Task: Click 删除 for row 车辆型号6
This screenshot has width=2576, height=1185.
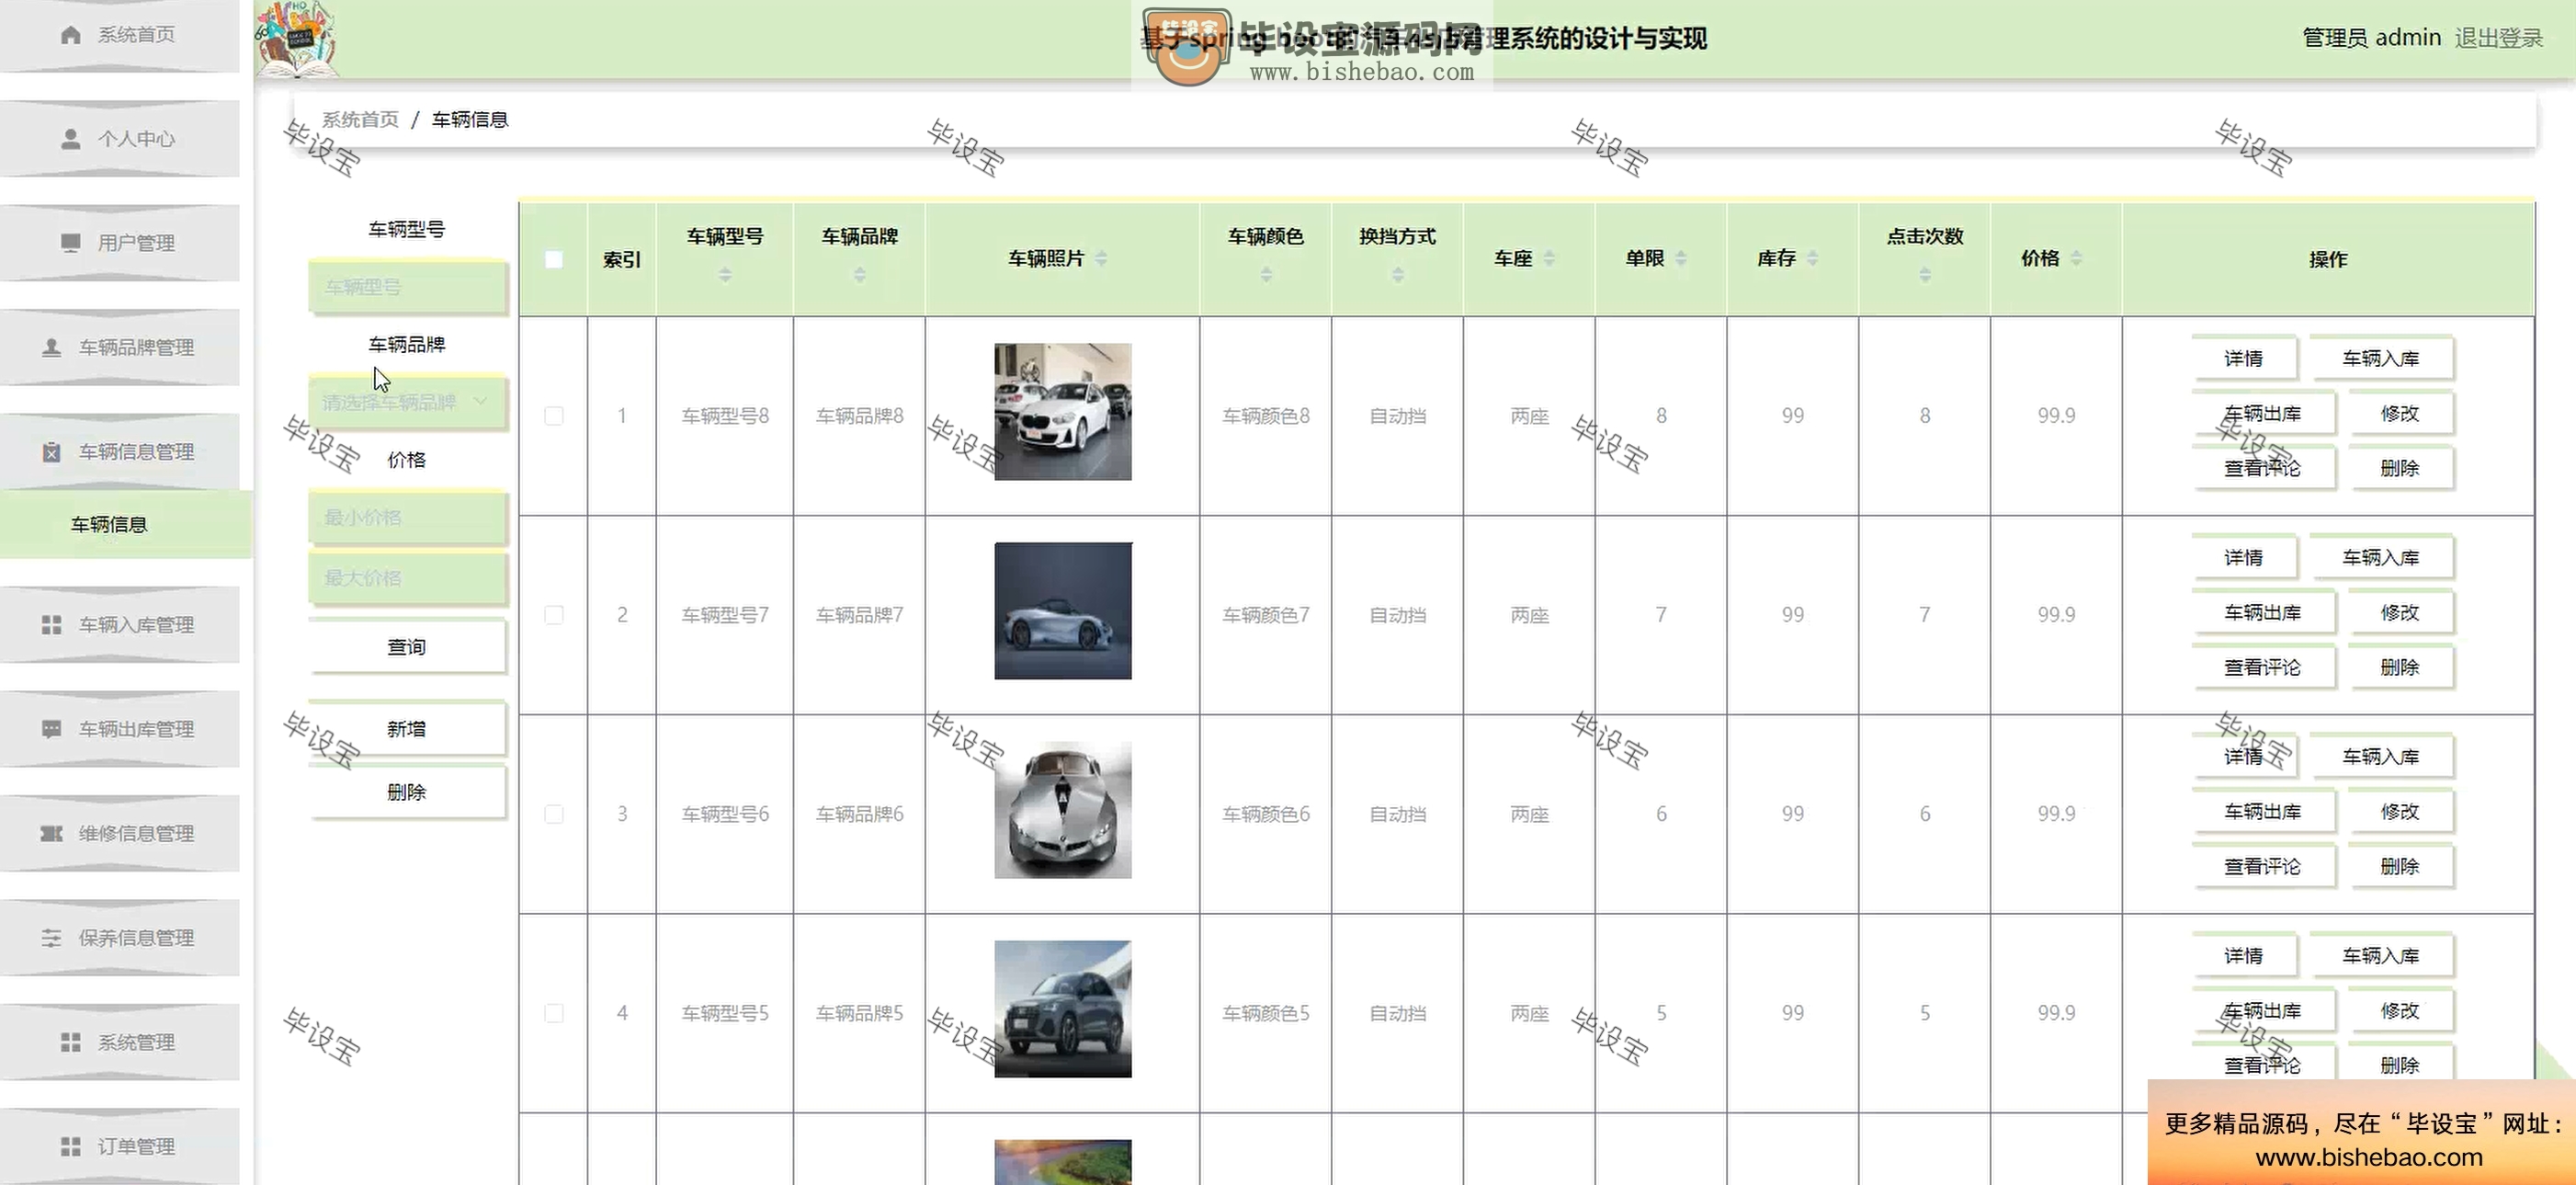Action: pyautogui.click(x=2400, y=866)
